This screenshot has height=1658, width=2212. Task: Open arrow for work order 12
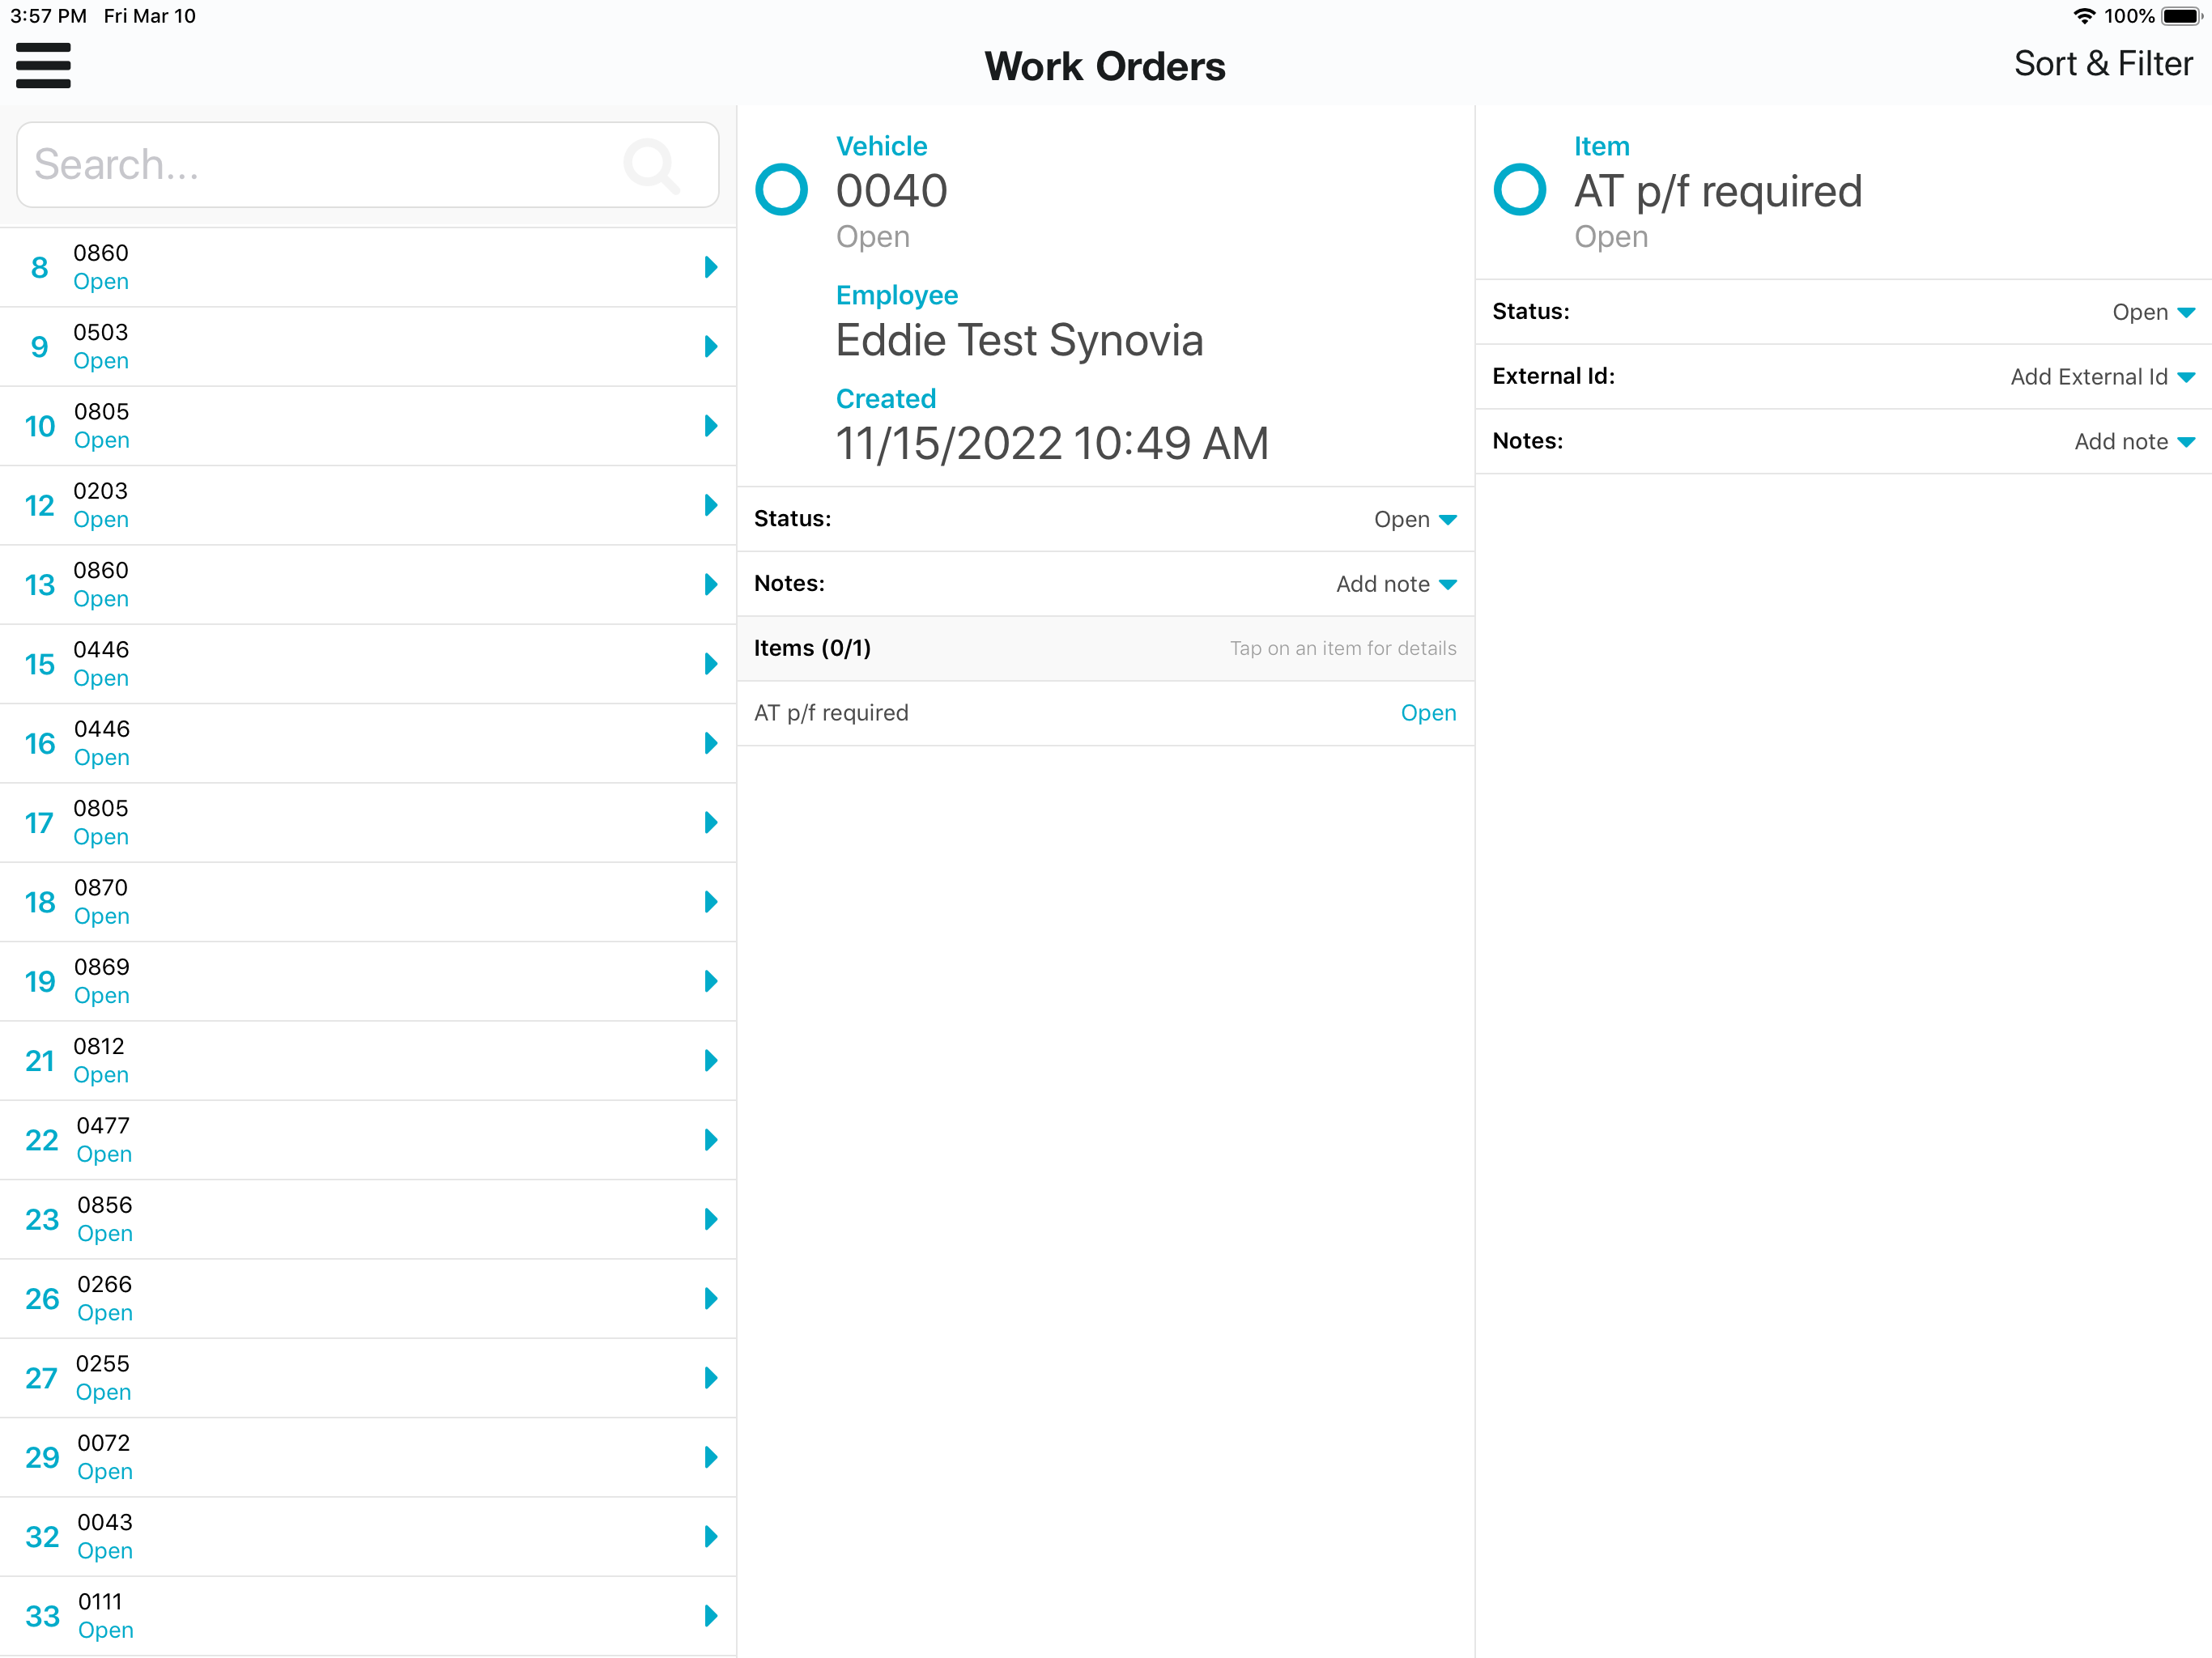pyautogui.click(x=711, y=505)
